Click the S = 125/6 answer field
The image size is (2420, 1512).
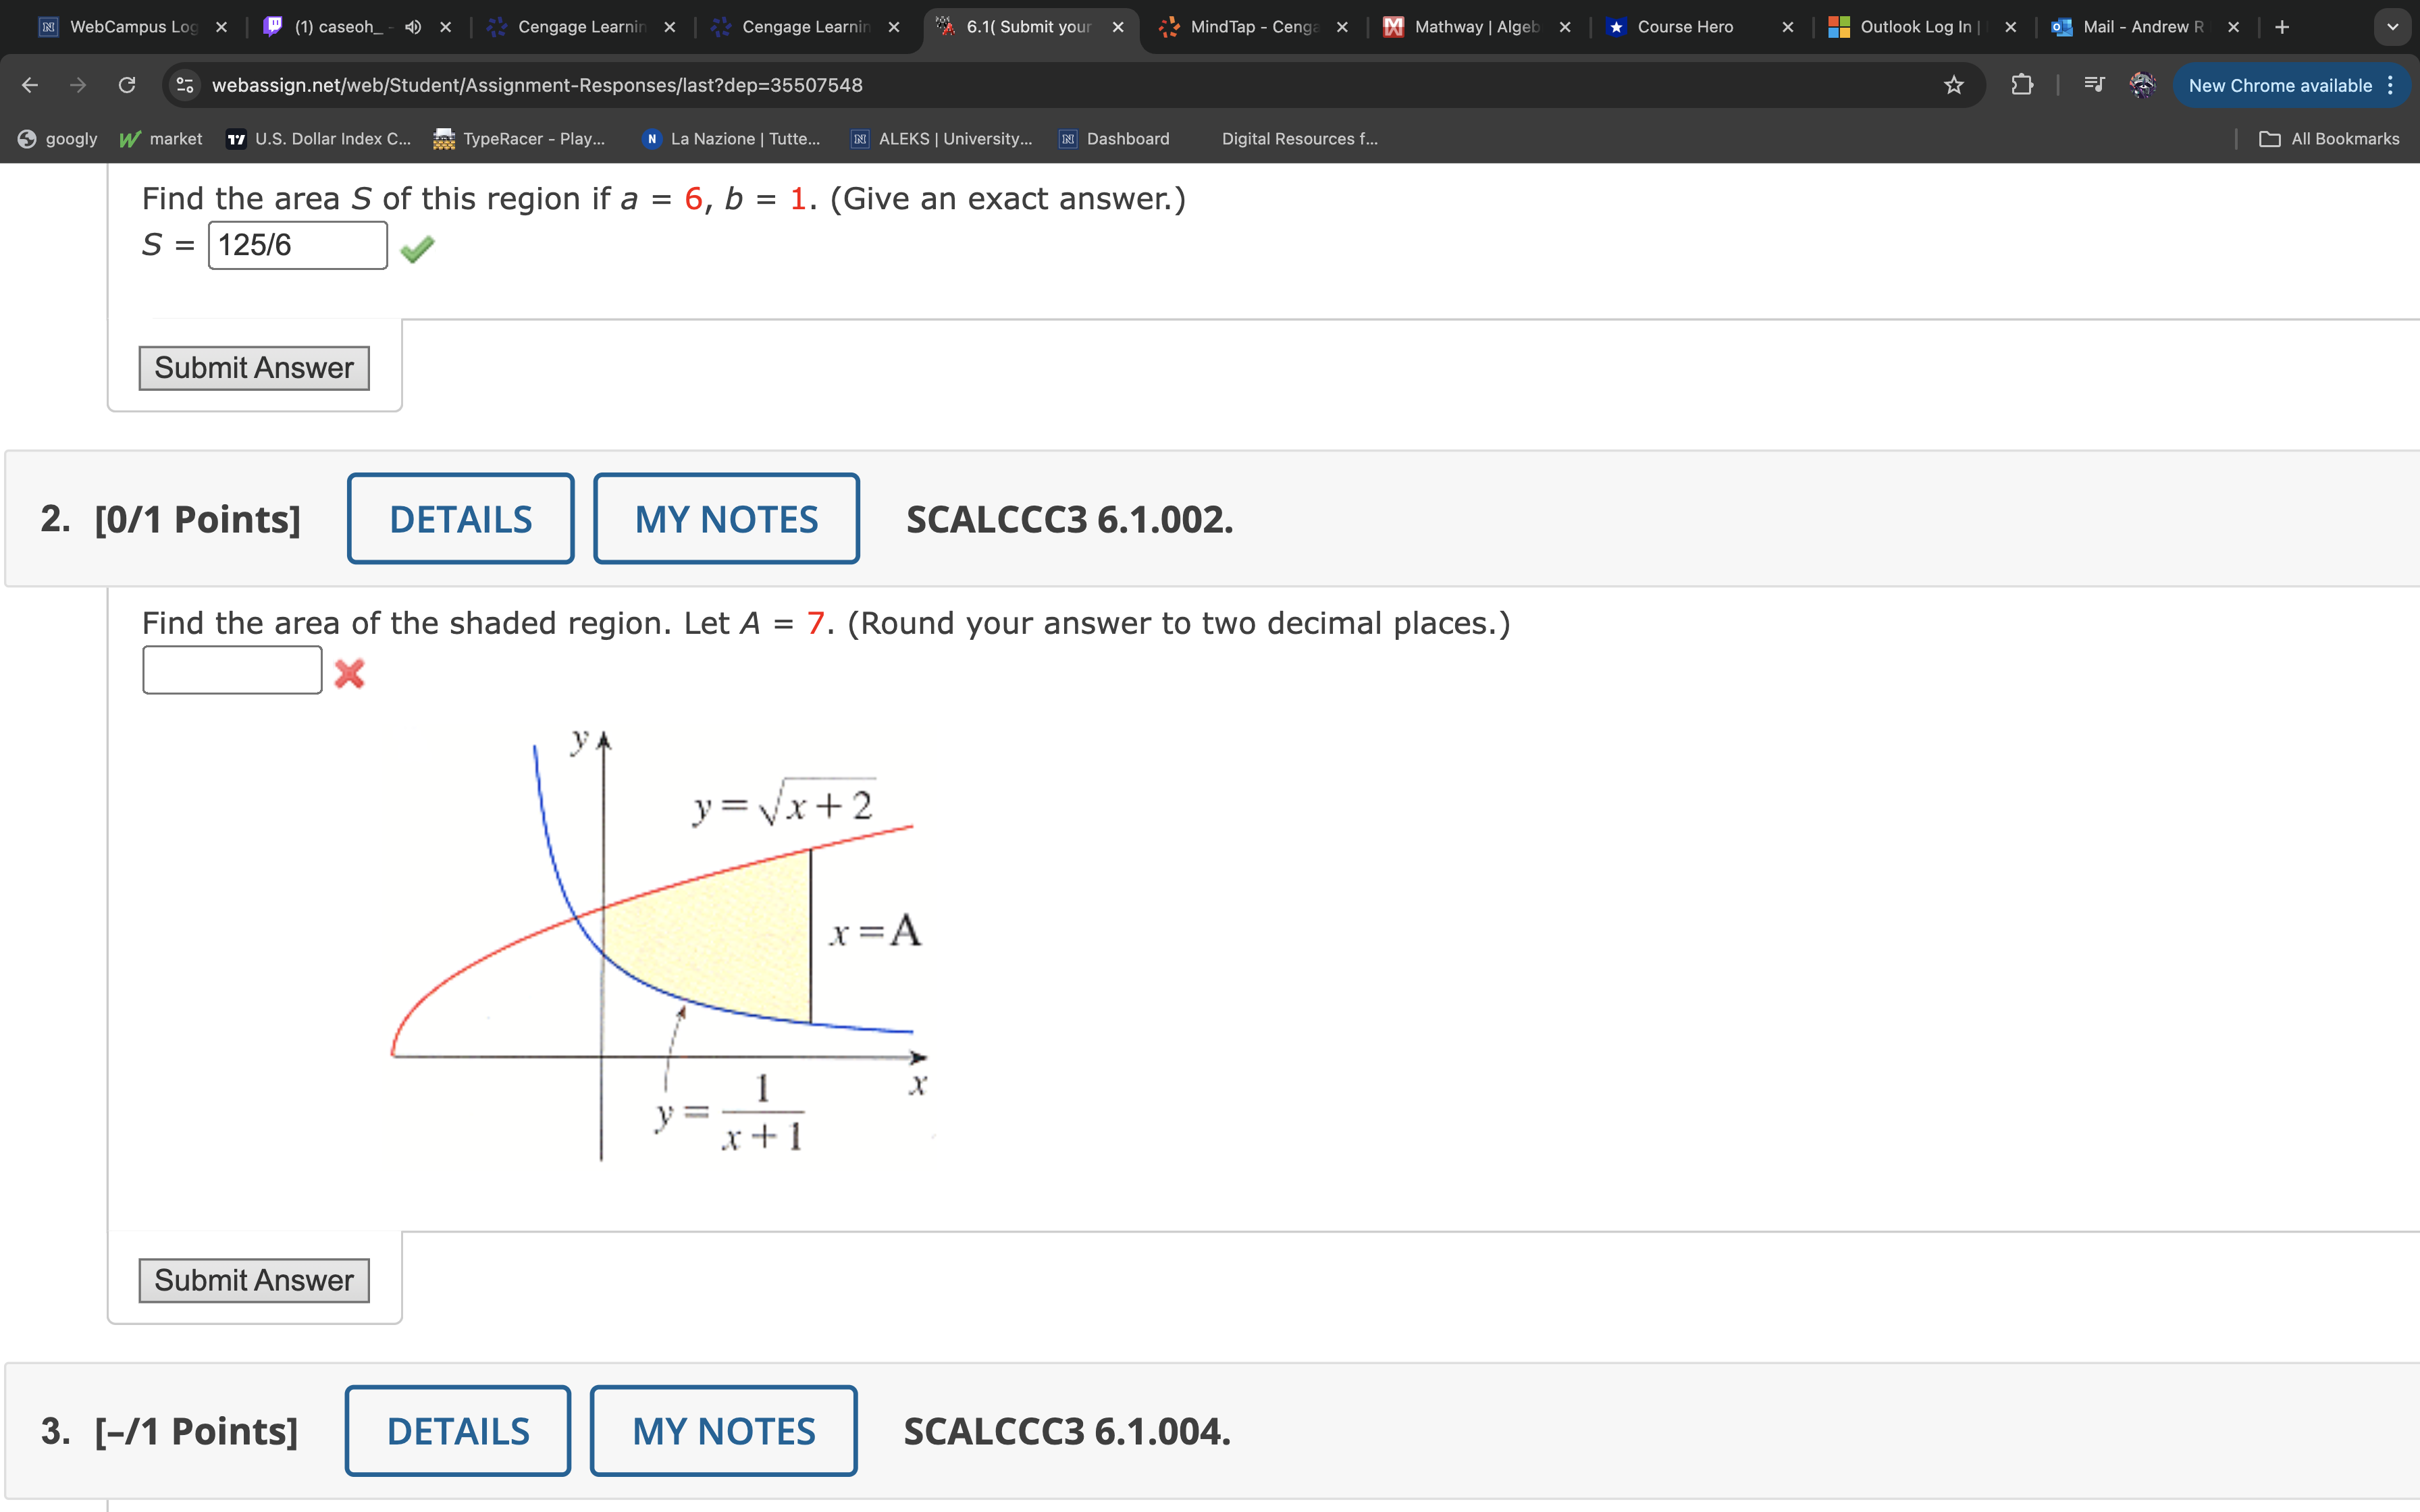coord(297,245)
